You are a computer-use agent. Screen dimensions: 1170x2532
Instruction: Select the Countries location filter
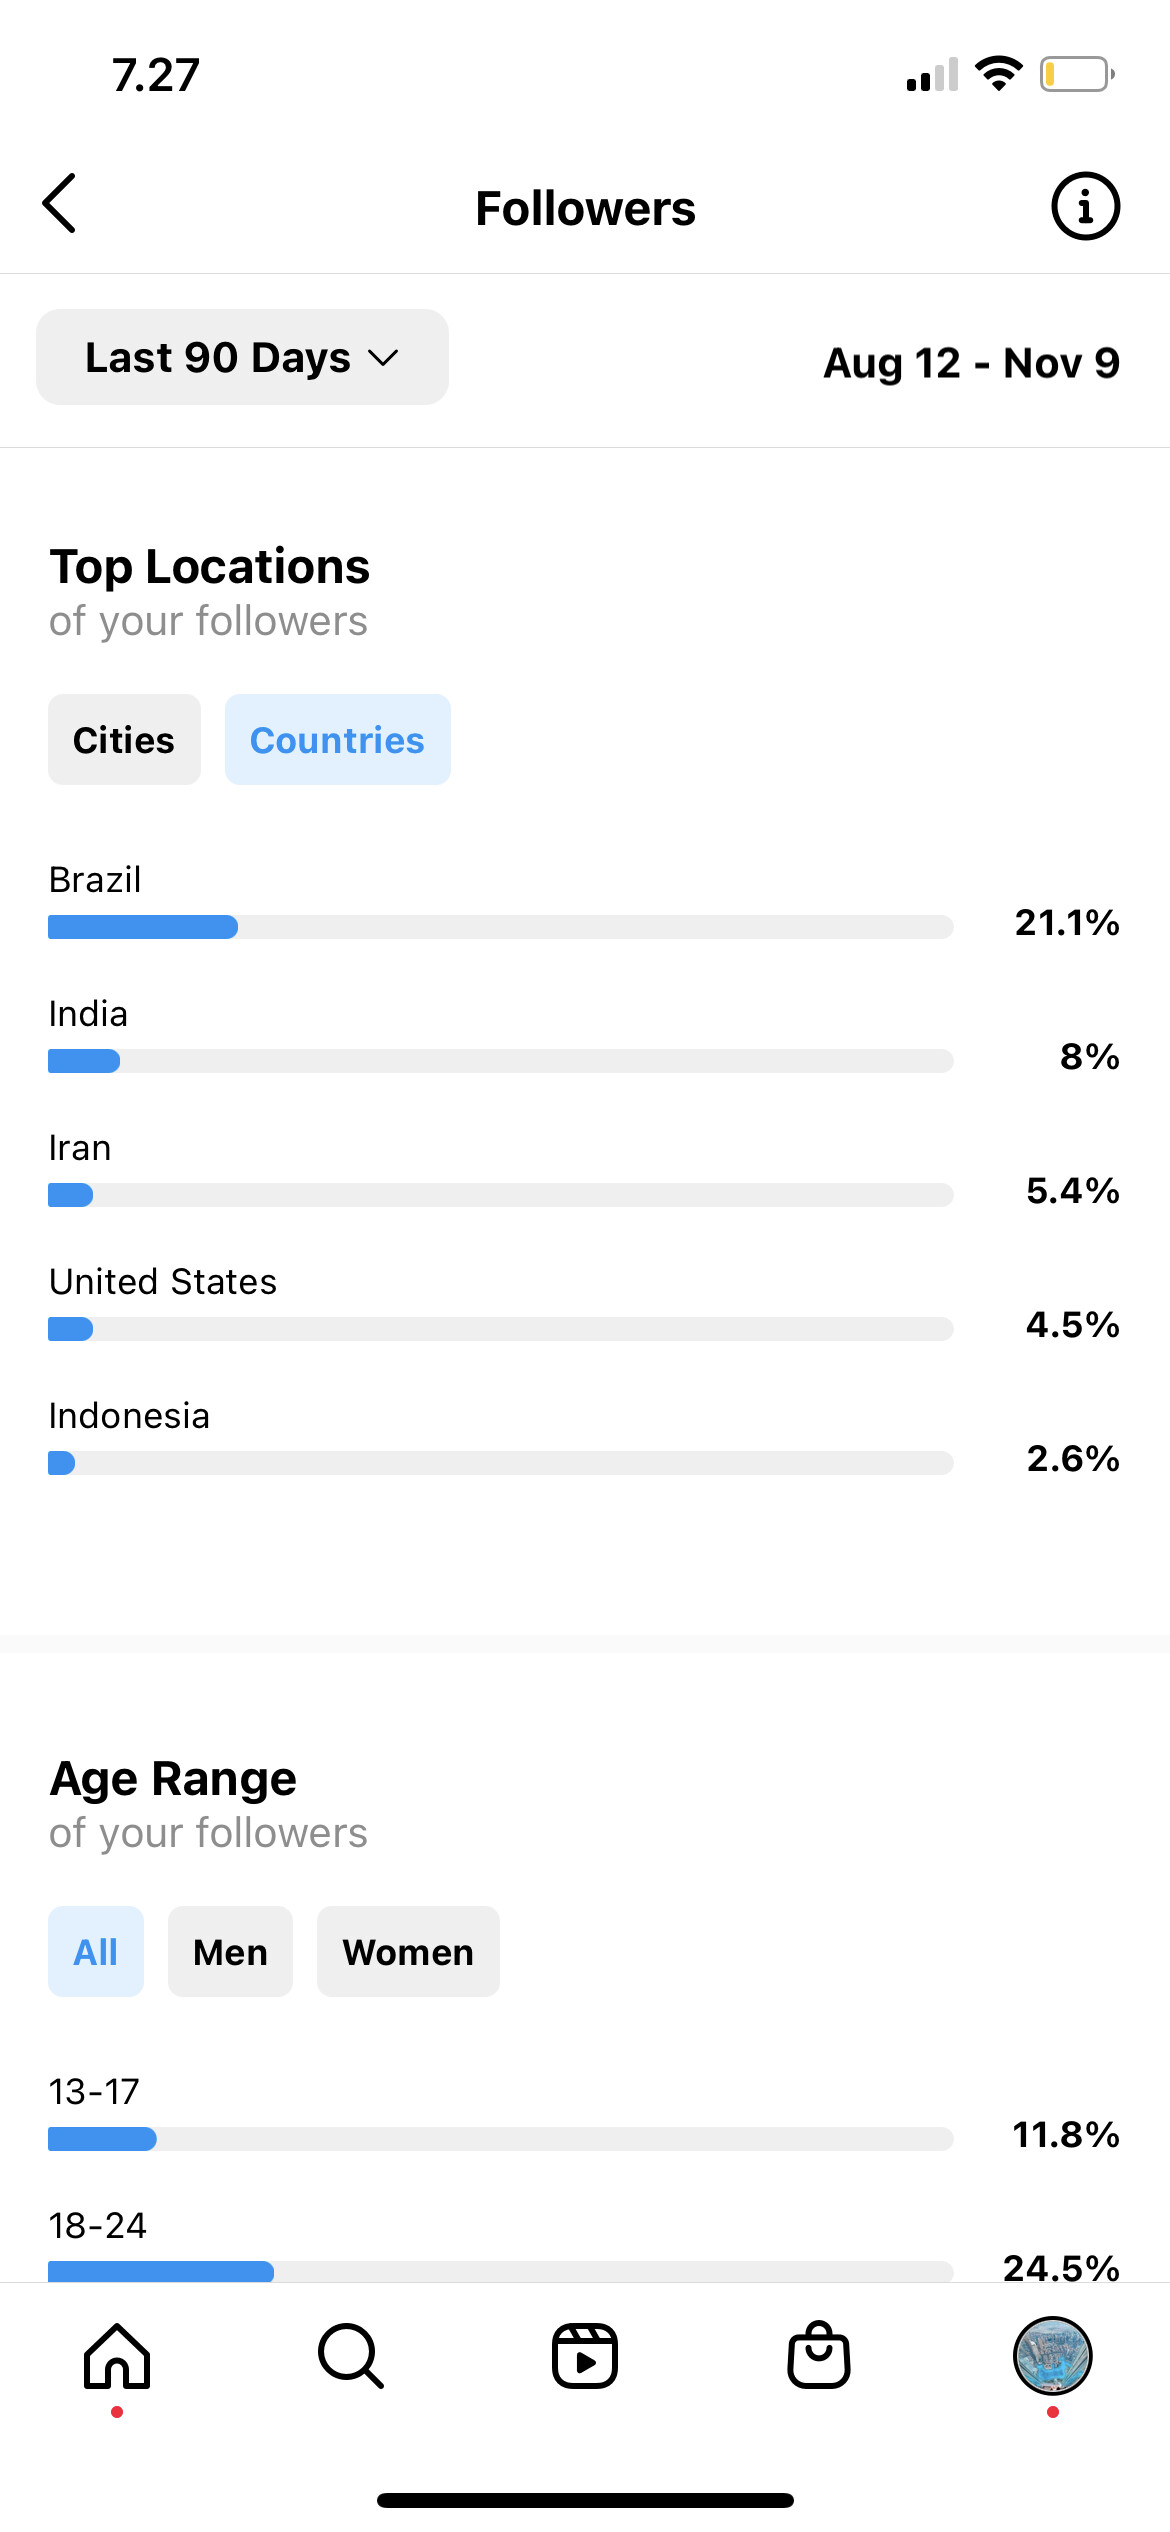337,740
